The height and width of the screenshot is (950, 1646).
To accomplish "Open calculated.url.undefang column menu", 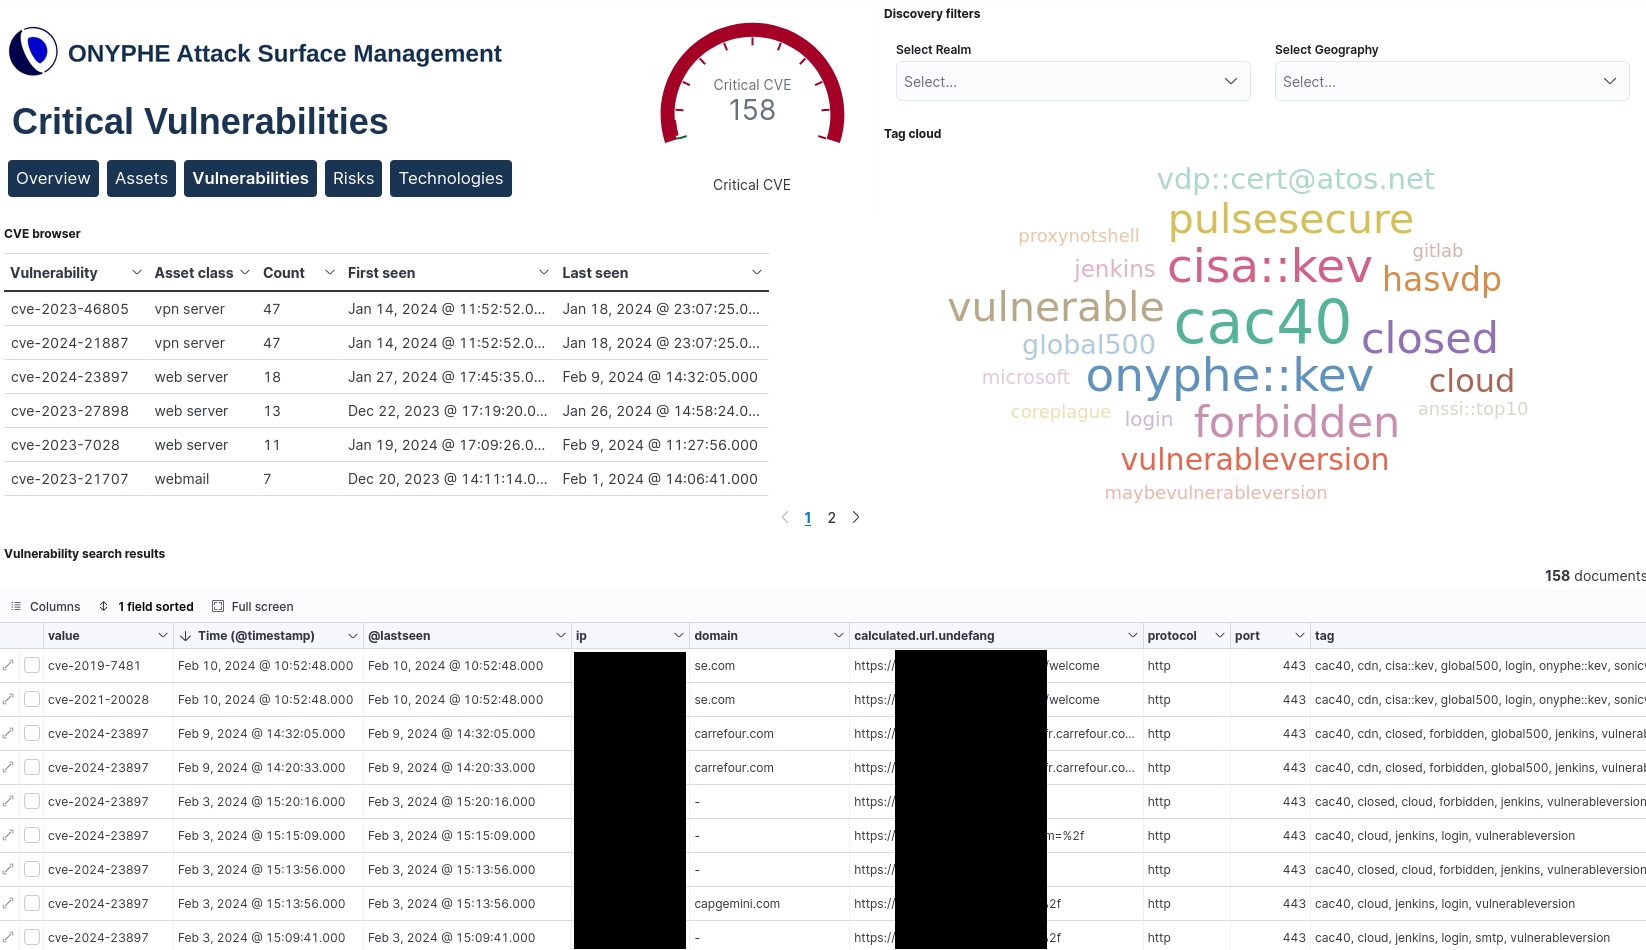I will [x=1133, y=636].
